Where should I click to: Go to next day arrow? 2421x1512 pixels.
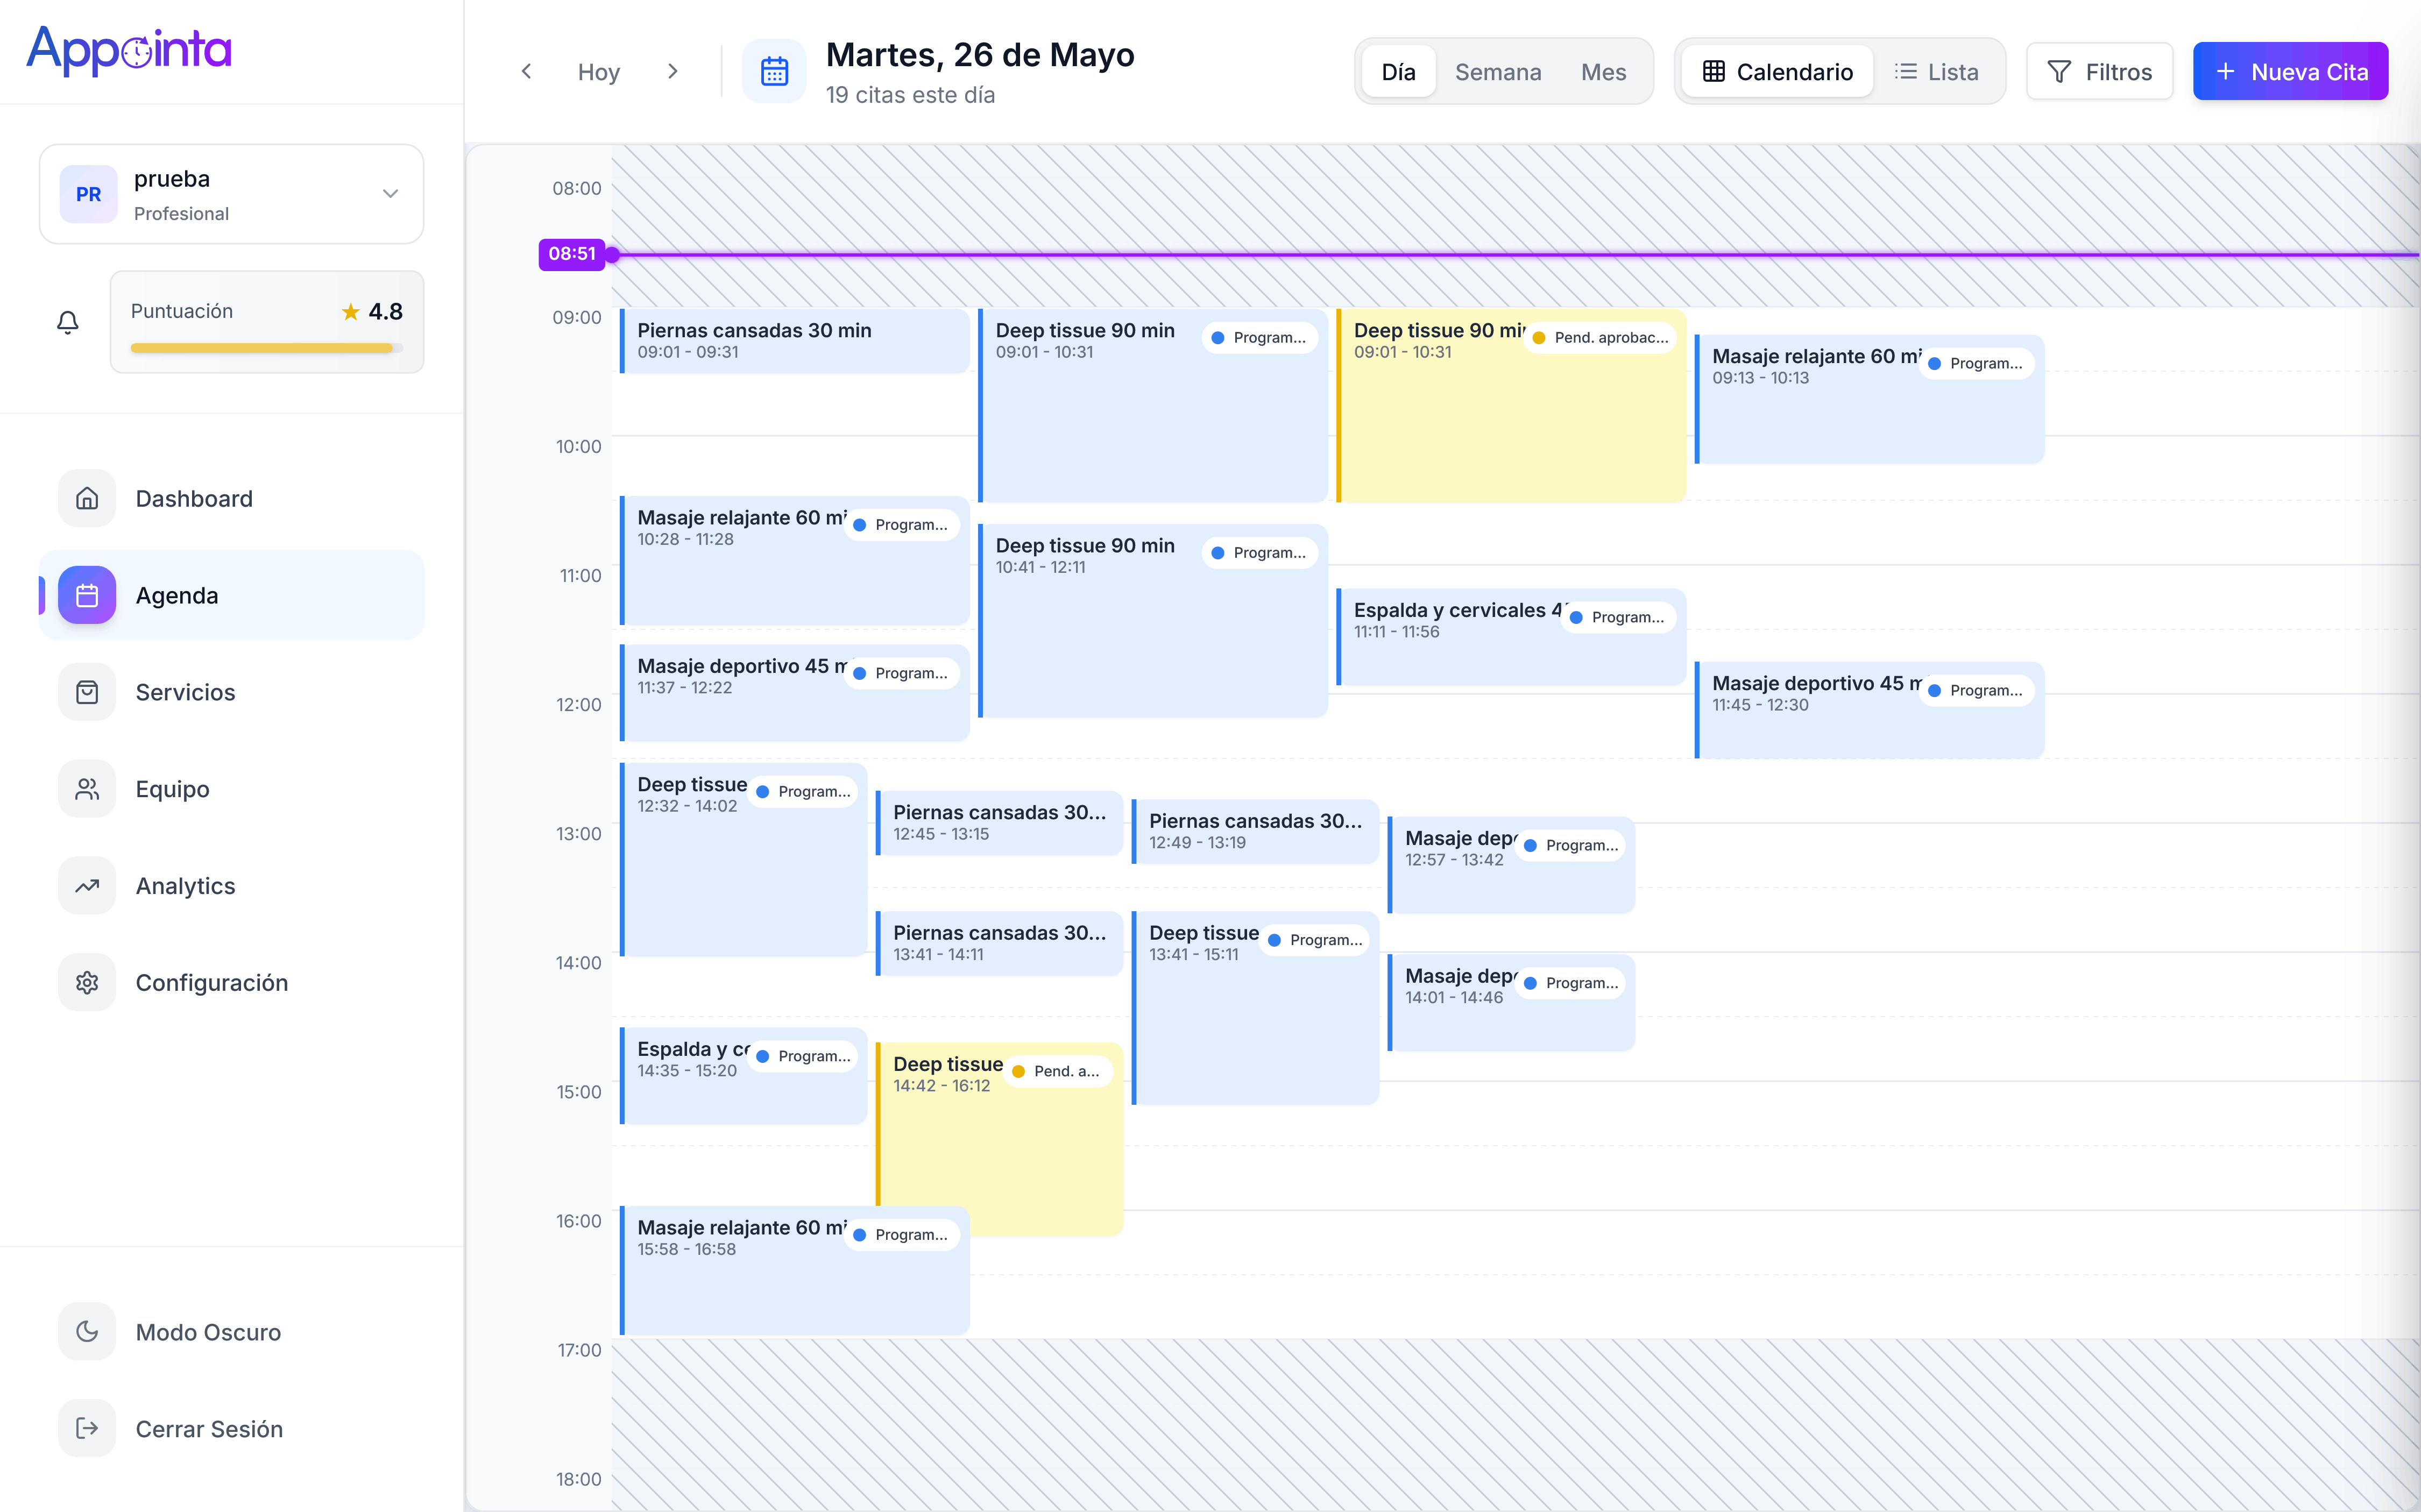(673, 71)
